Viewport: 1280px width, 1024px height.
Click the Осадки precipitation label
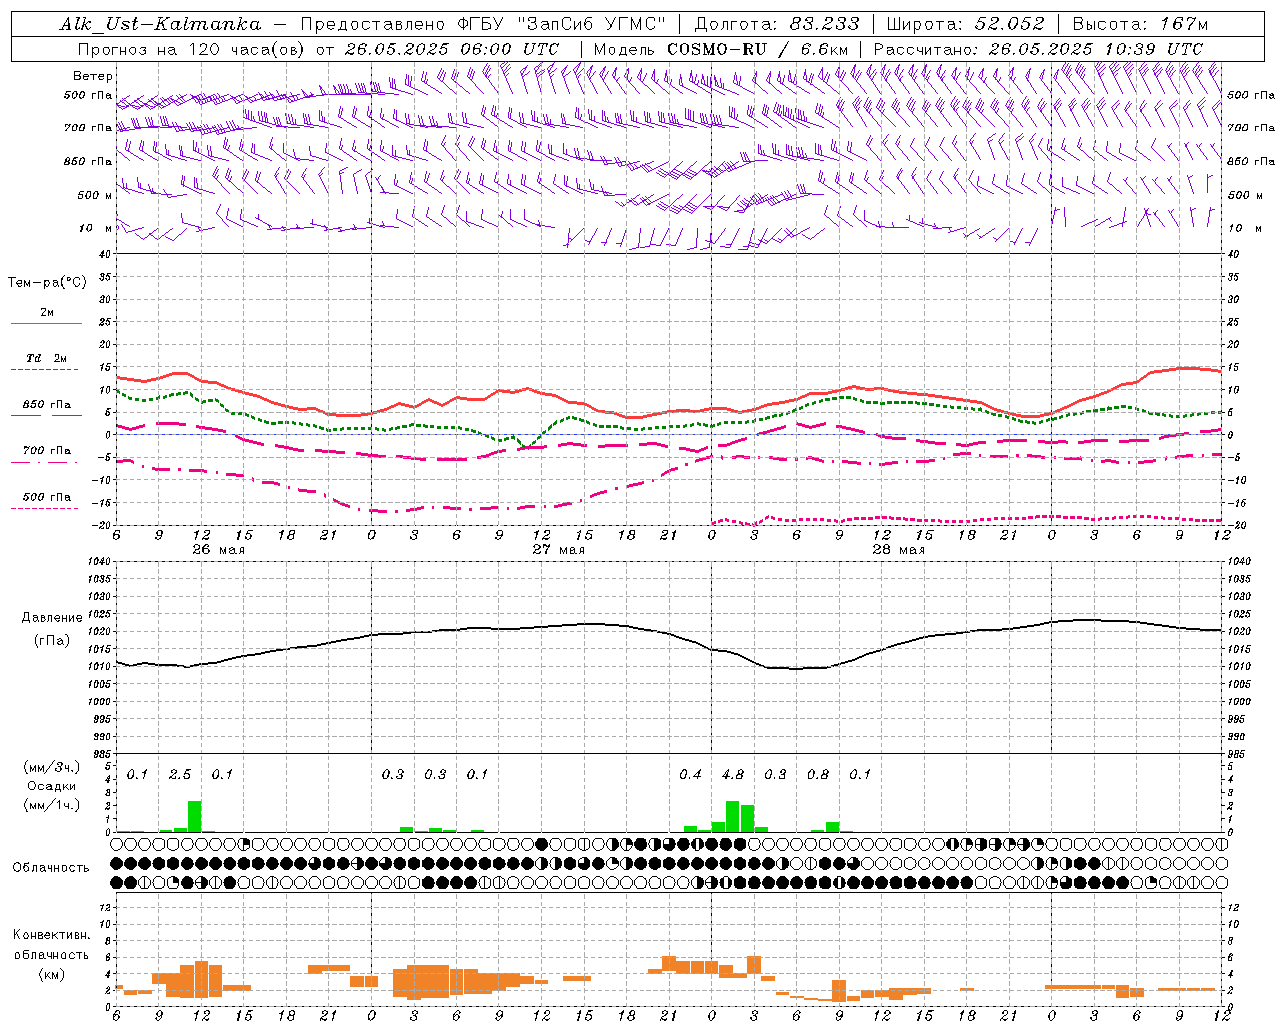tap(51, 786)
